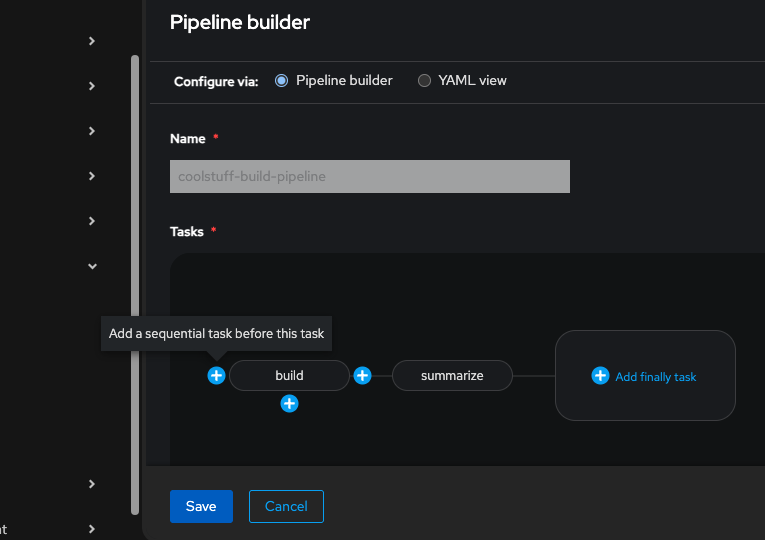765x540 pixels.
Task: Click the plus icon in finally task box
Action: pyautogui.click(x=600, y=375)
